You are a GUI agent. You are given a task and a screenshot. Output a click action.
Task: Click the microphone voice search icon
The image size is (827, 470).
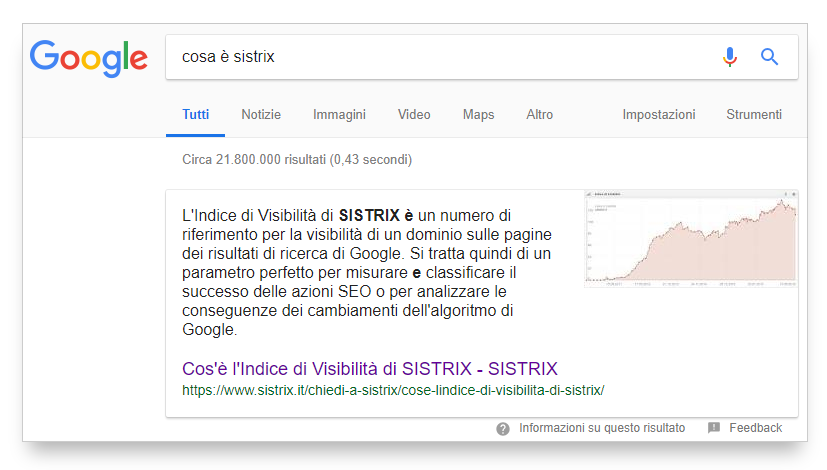tap(730, 57)
